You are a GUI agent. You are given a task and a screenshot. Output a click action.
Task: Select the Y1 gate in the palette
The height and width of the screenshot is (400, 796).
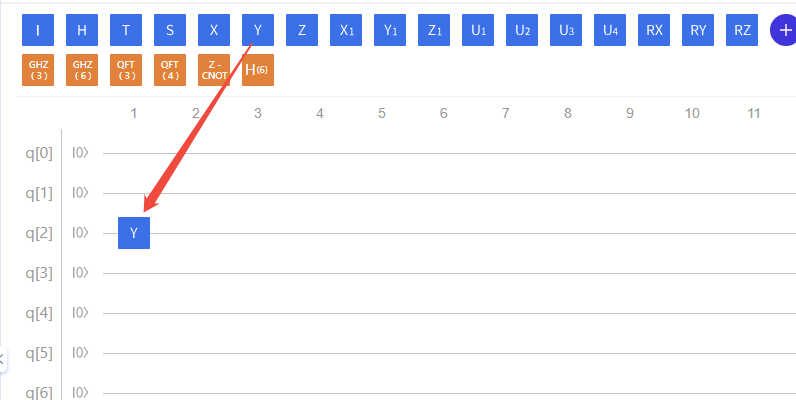(390, 30)
